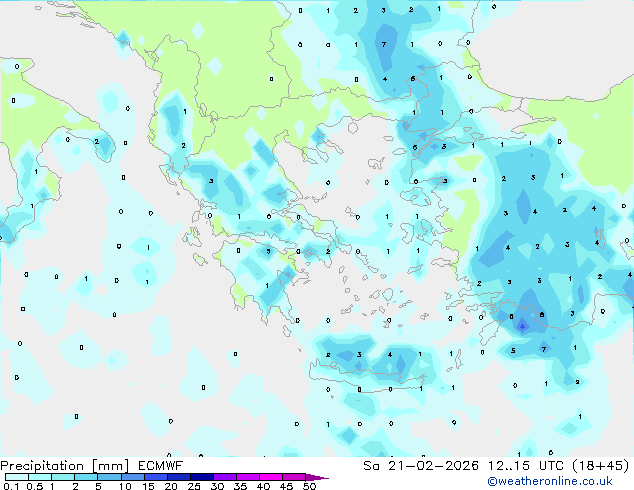
Task: Click the '(18+45)' forecast offset text
Action: 601,466
